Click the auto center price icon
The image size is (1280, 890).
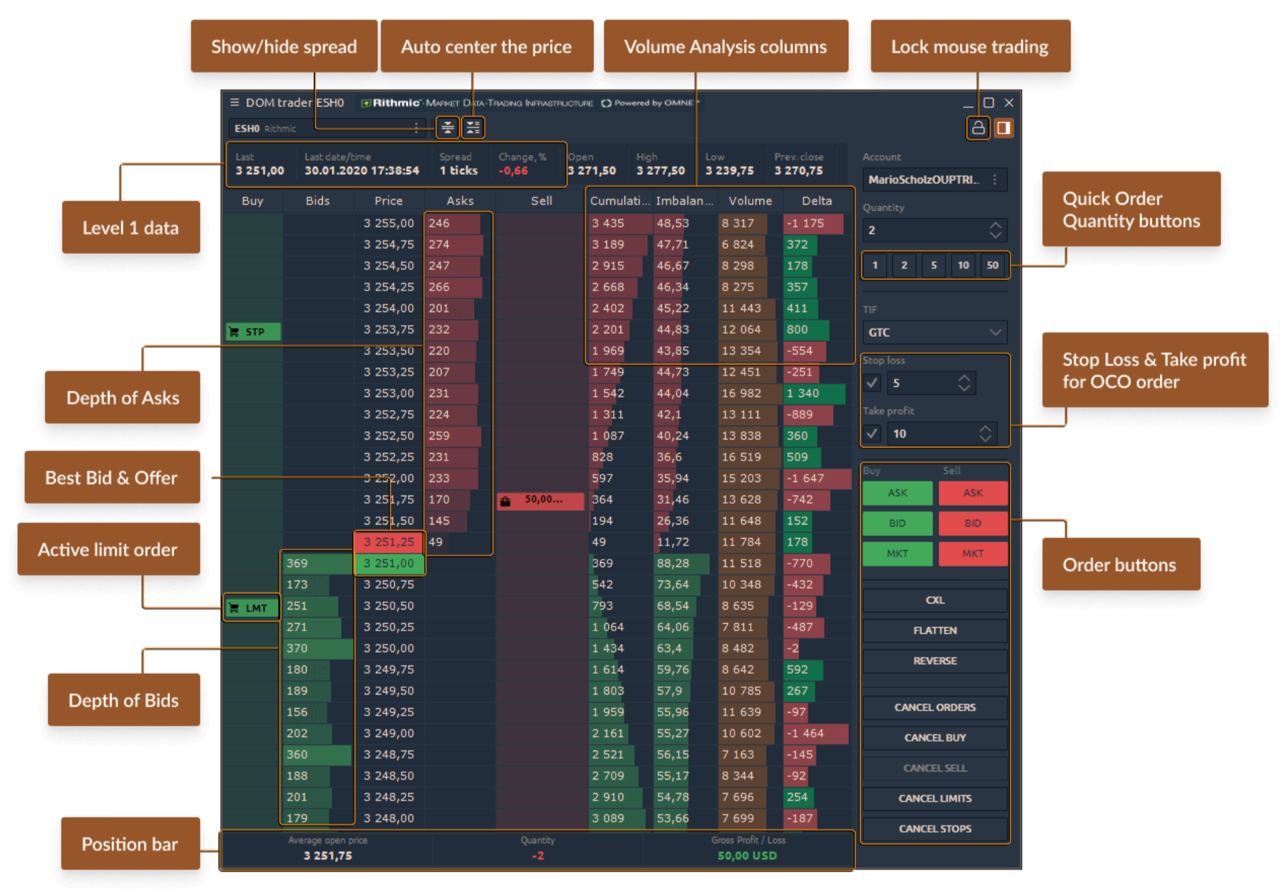(473, 127)
